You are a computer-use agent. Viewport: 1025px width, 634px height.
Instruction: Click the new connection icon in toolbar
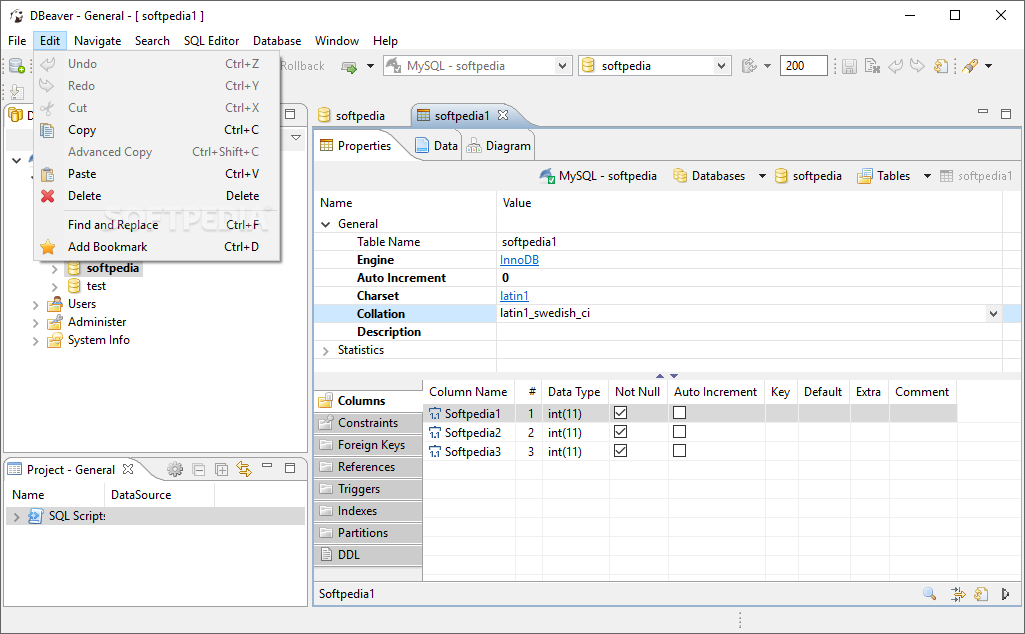point(16,65)
